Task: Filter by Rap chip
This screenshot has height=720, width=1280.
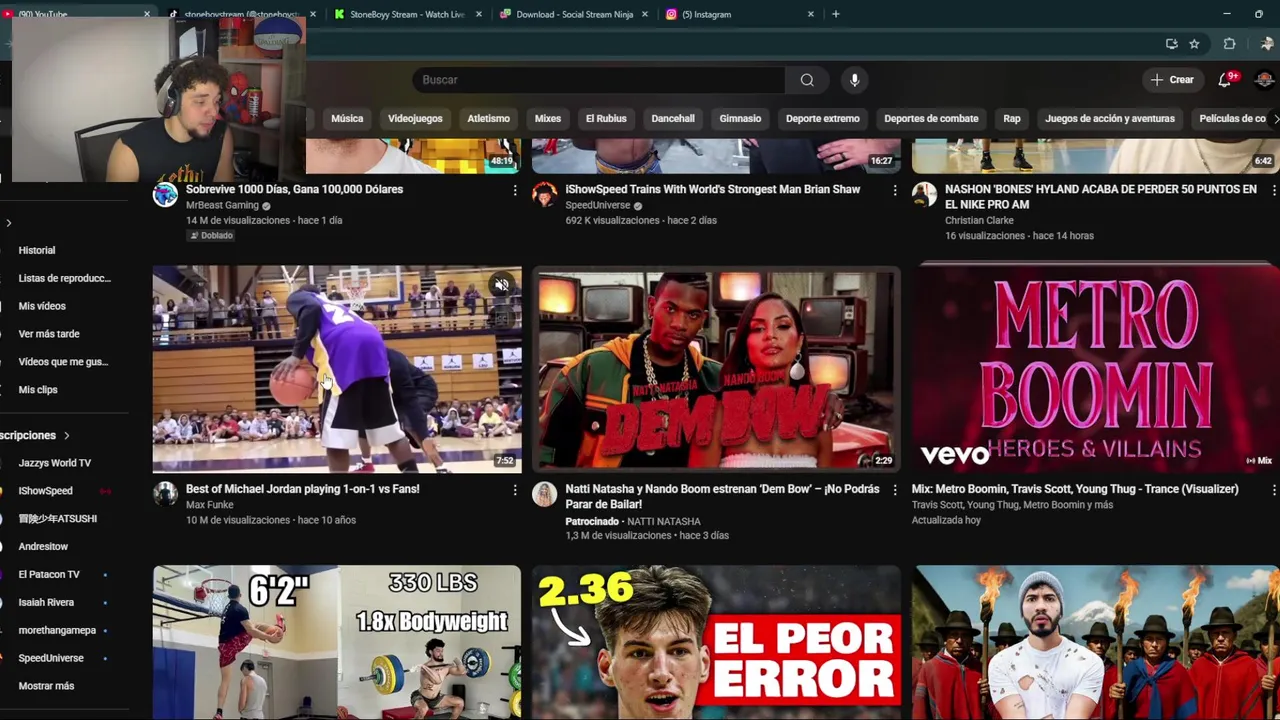Action: tap(1012, 118)
